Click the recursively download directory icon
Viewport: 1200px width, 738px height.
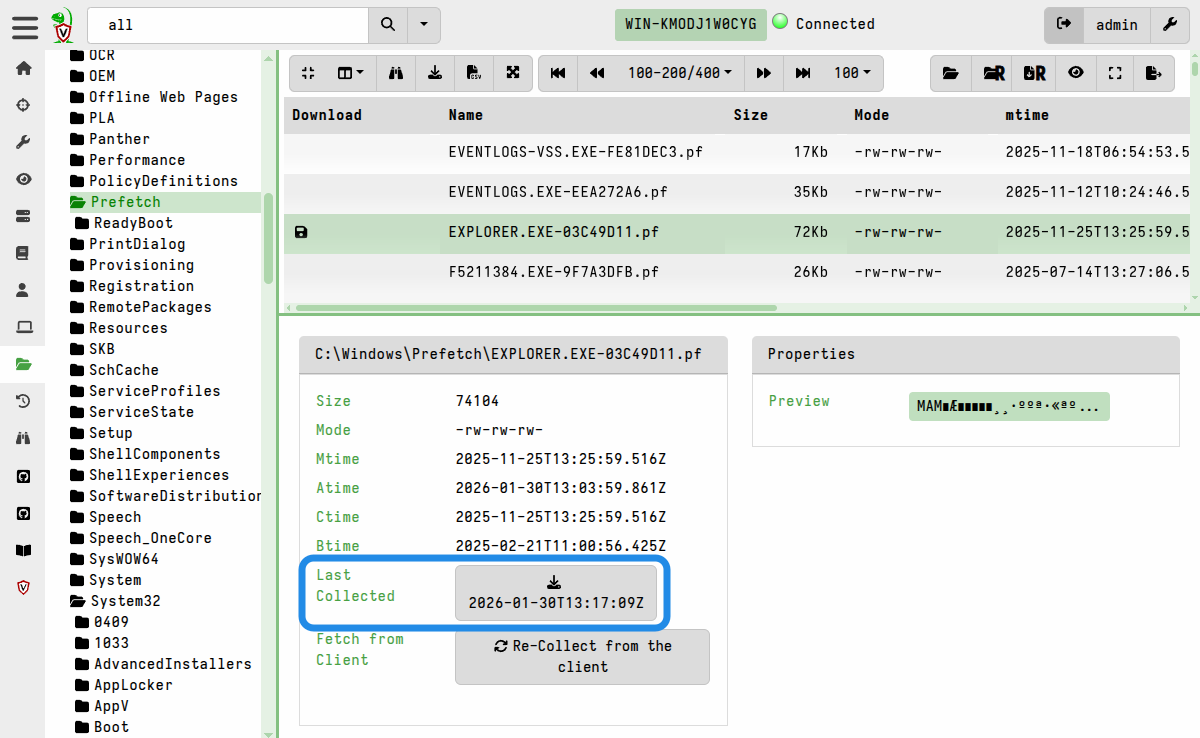(1034, 73)
